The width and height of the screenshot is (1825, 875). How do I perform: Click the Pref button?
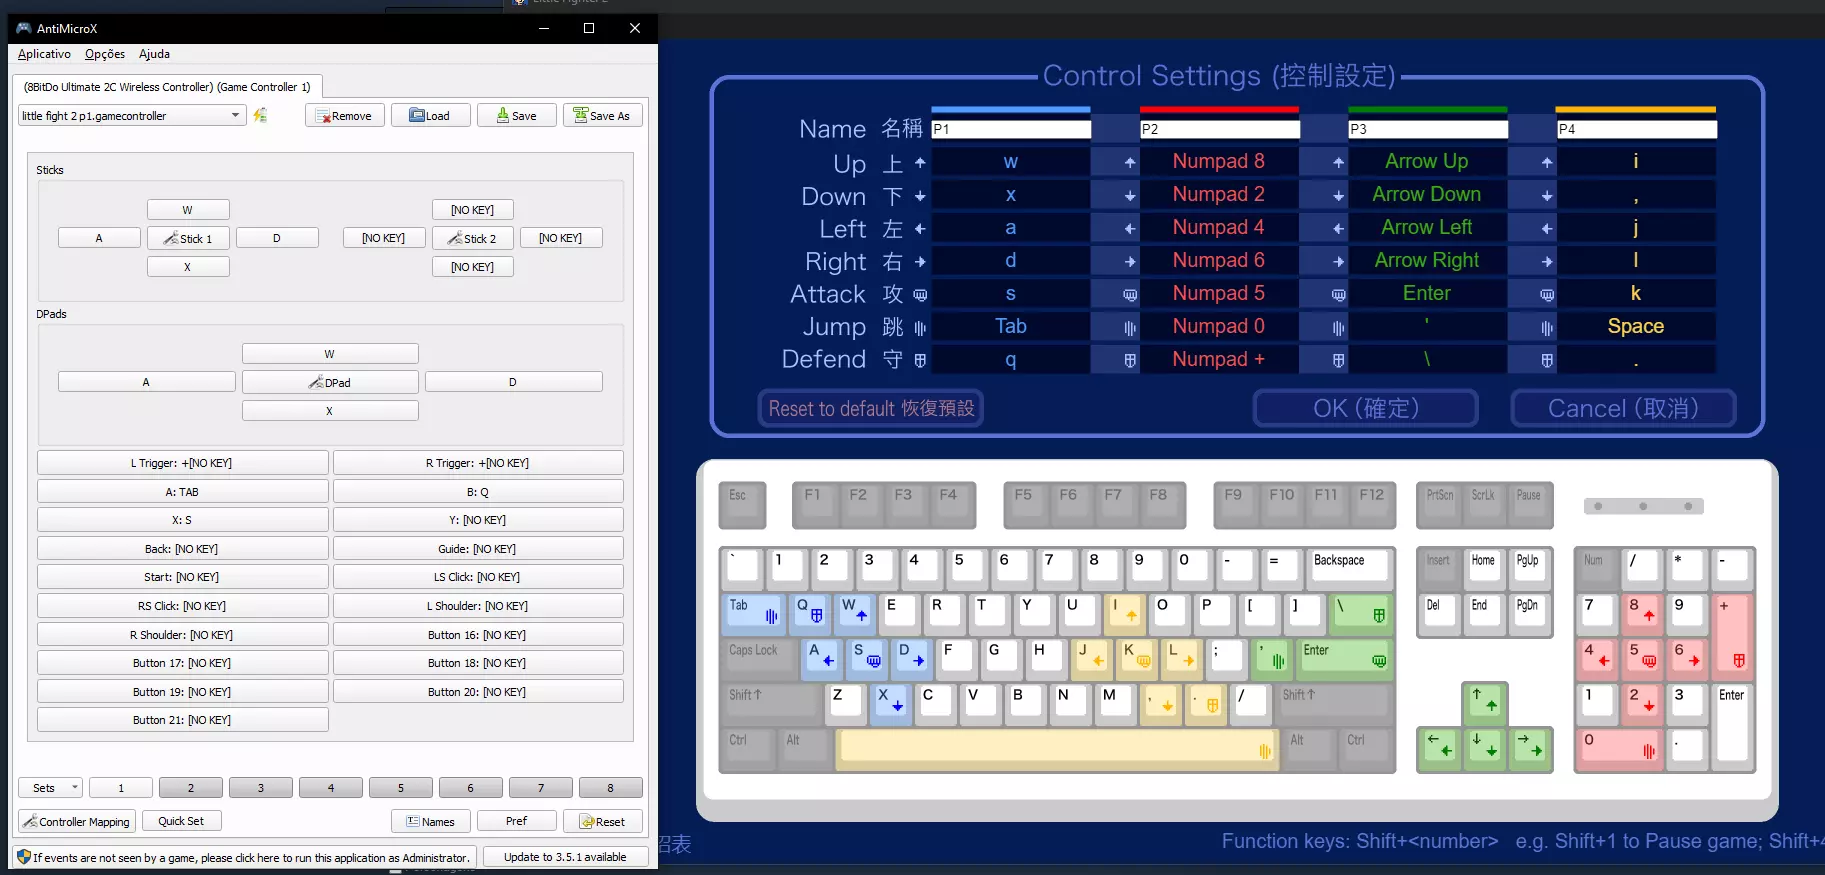517,821
